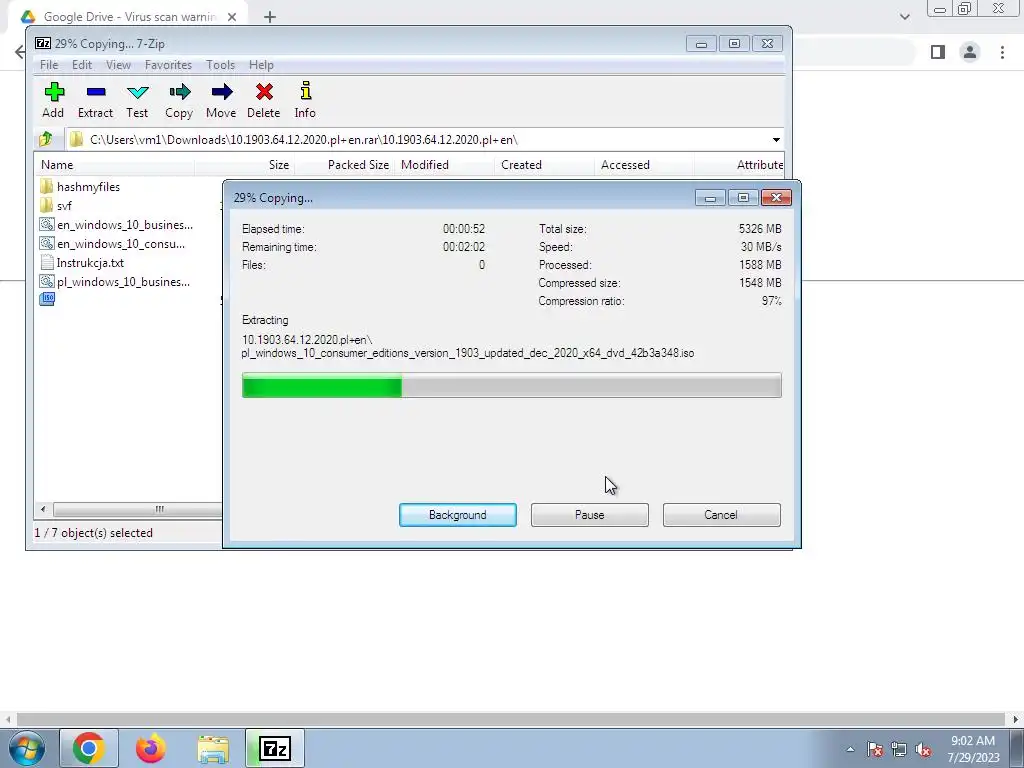The height and width of the screenshot is (768, 1024).
Task: Open the Help menu
Action: tap(261, 65)
